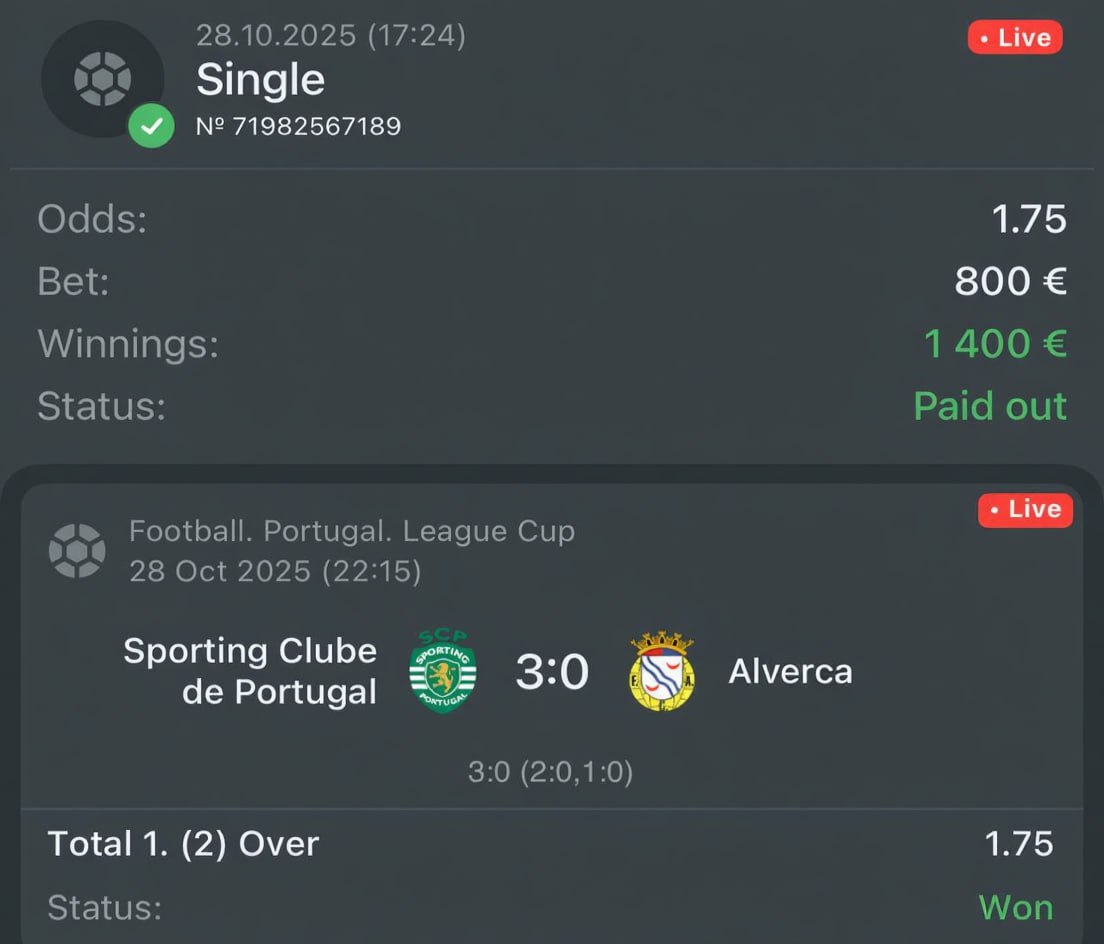Click the Total 1. (2) Over selection
1104x944 pixels.
183,844
